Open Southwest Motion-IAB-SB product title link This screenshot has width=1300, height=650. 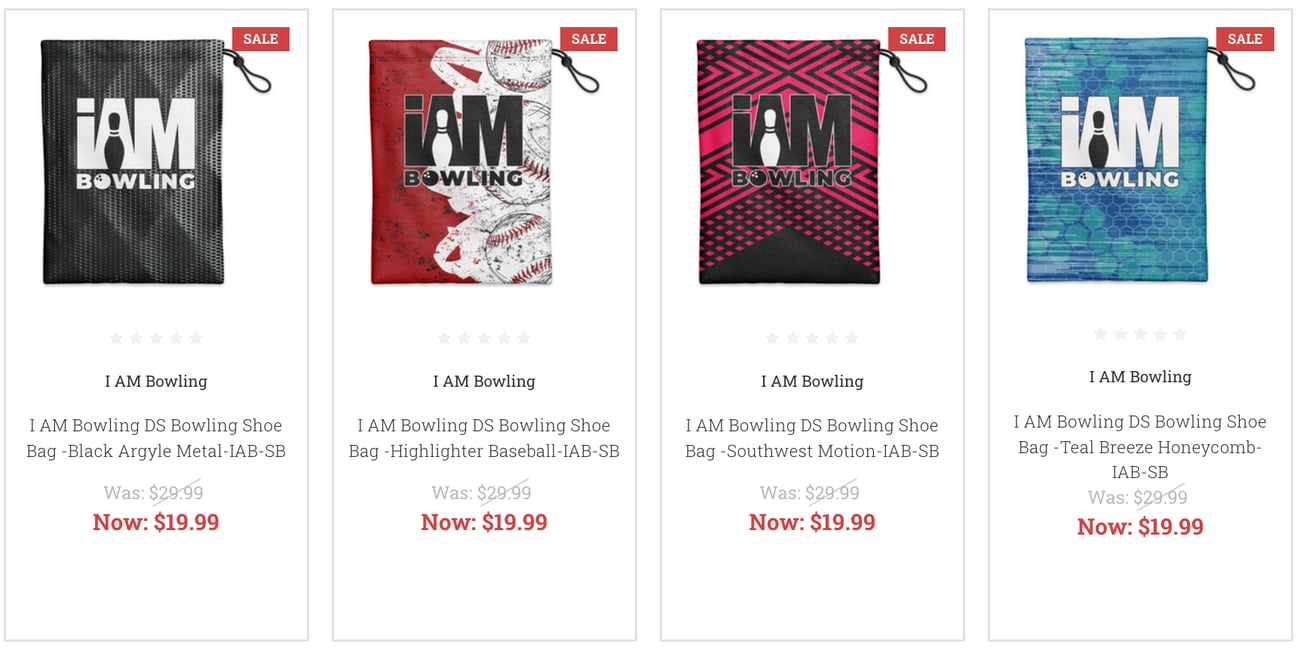[x=812, y=438]
